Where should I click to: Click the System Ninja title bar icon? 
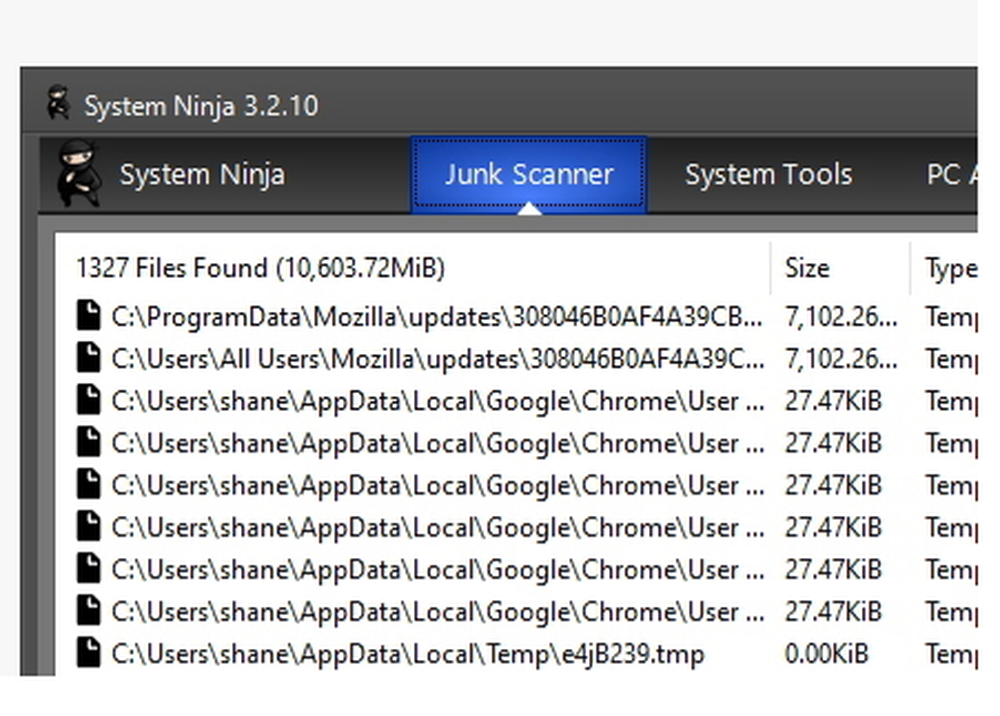[59, 104]
